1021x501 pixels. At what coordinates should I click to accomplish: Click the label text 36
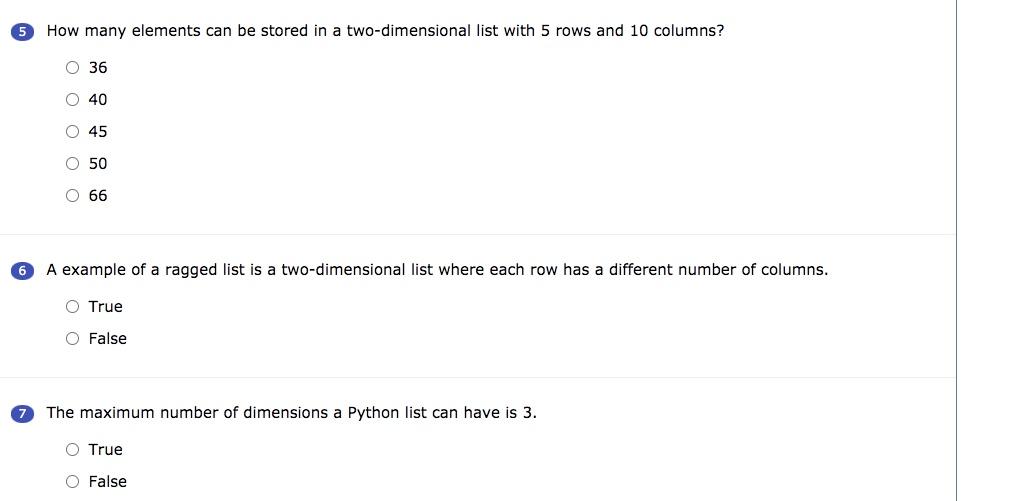98,68
